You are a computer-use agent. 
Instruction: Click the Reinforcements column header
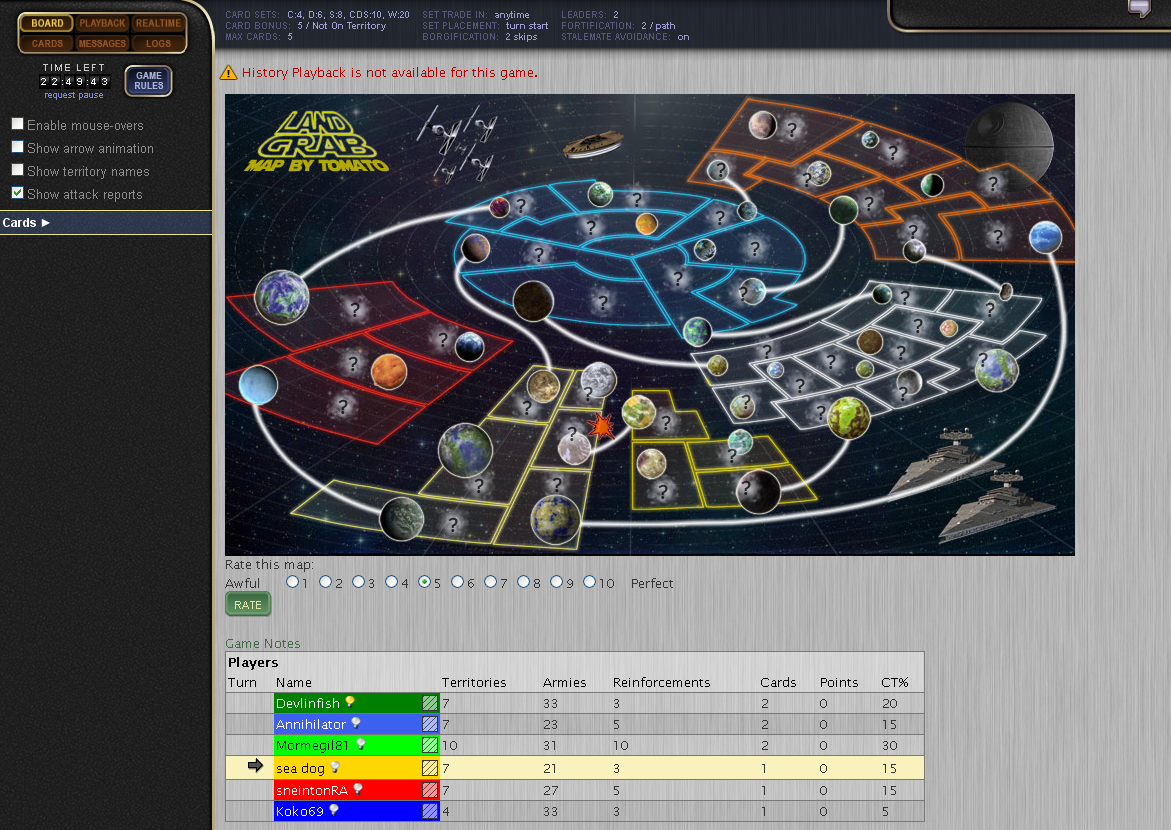click(x=662, y=682)
